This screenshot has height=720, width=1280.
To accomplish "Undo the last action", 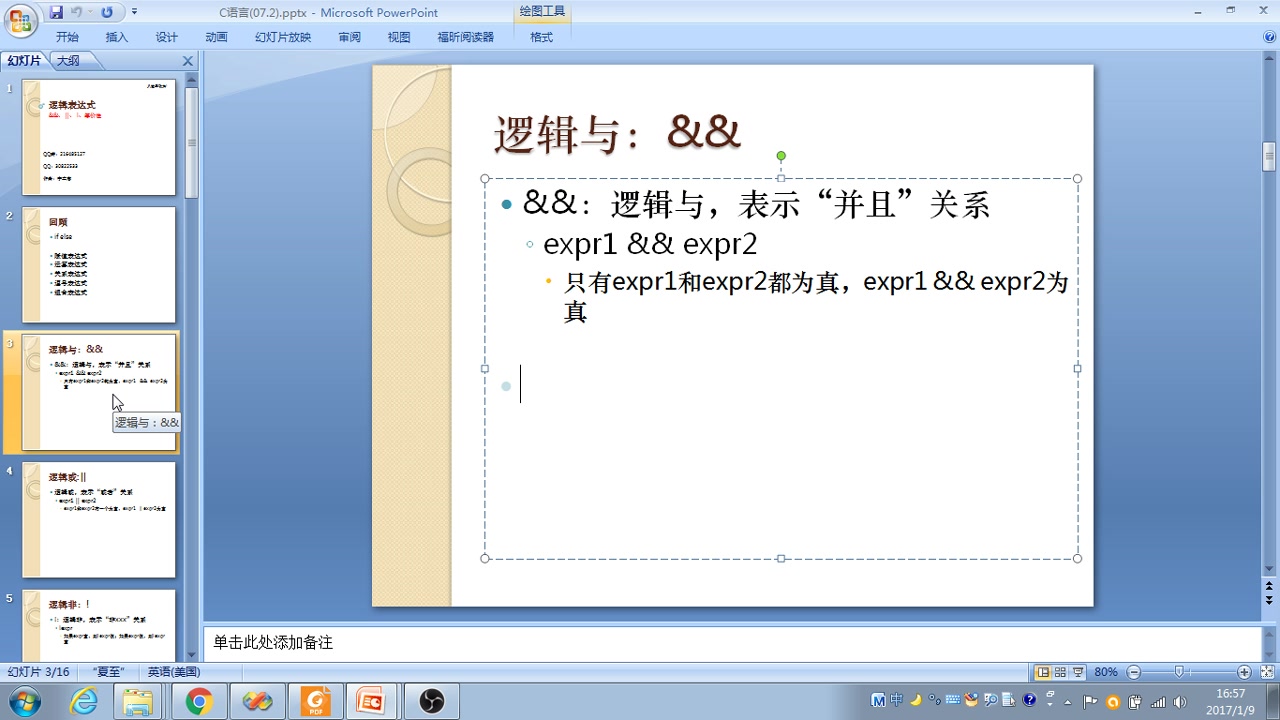I will [x=77, y=12].
